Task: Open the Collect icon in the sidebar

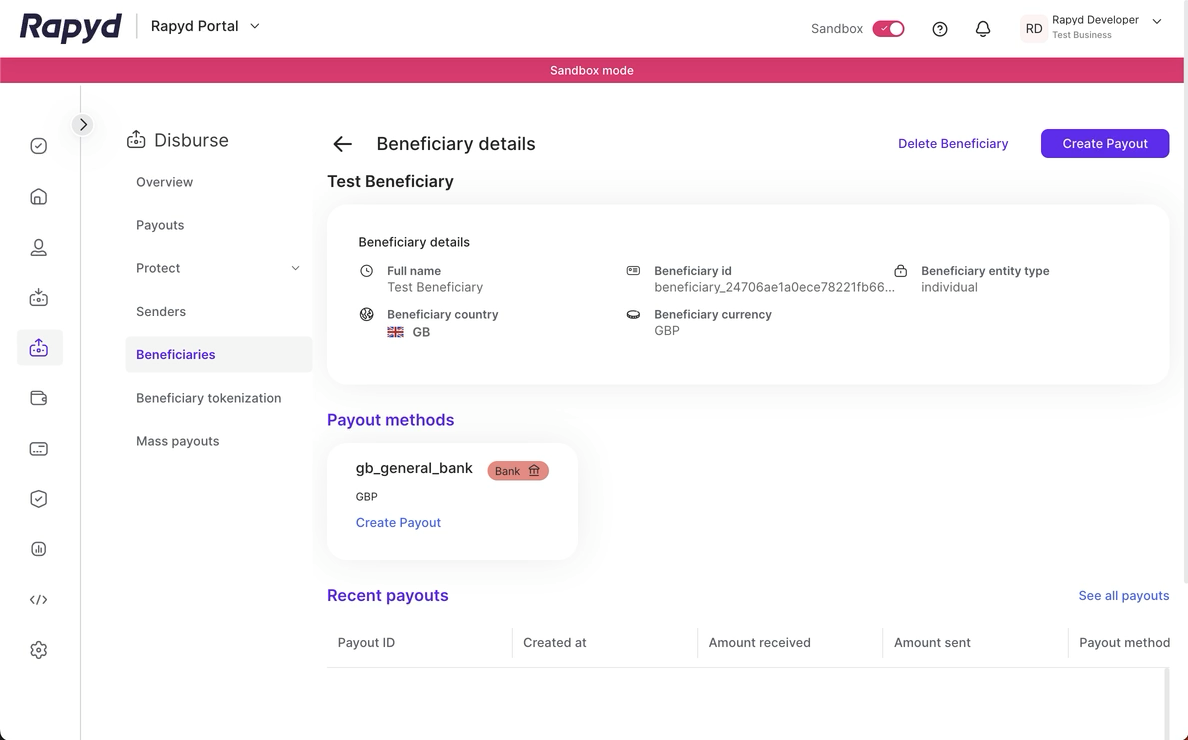Action: tap(38, 297)
